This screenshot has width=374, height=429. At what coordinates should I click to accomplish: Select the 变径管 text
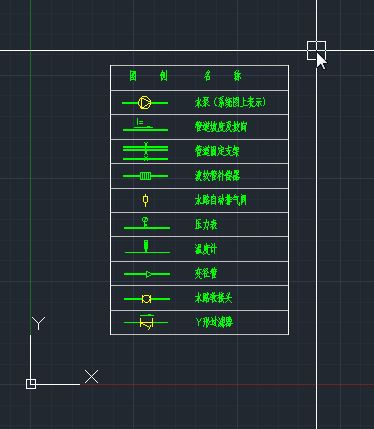point(206,273)
